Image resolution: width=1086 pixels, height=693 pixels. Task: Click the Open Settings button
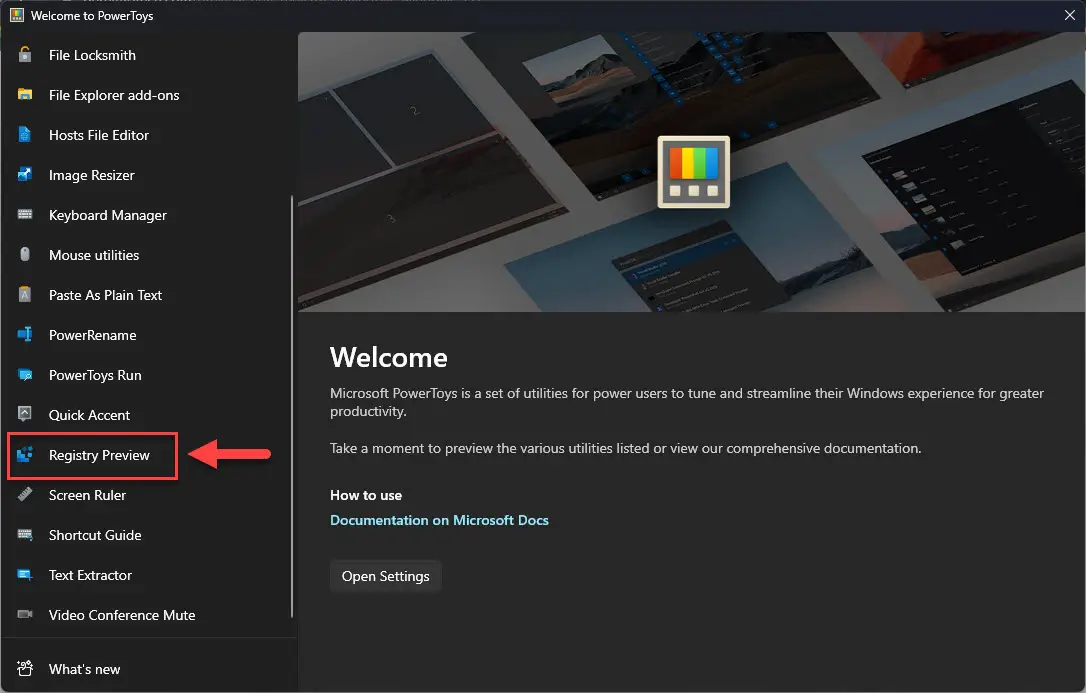pyautogui.click(x=386, y=576)
